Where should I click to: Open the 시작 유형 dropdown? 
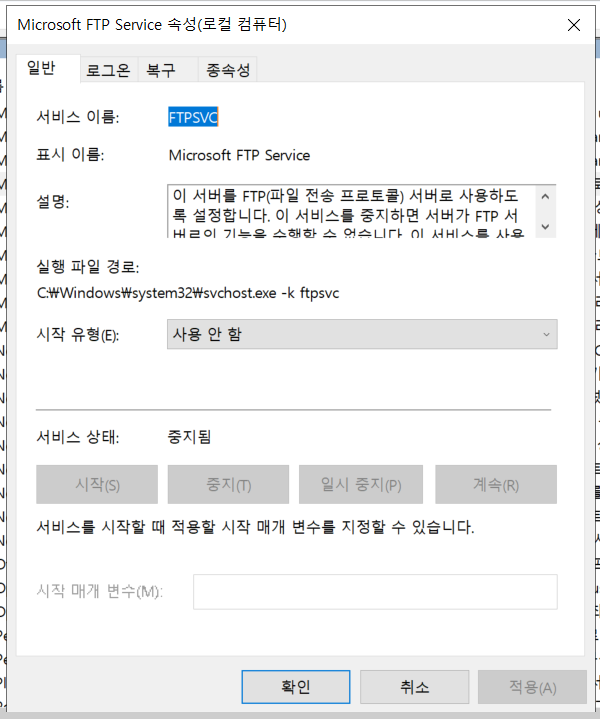coord(362,334)
